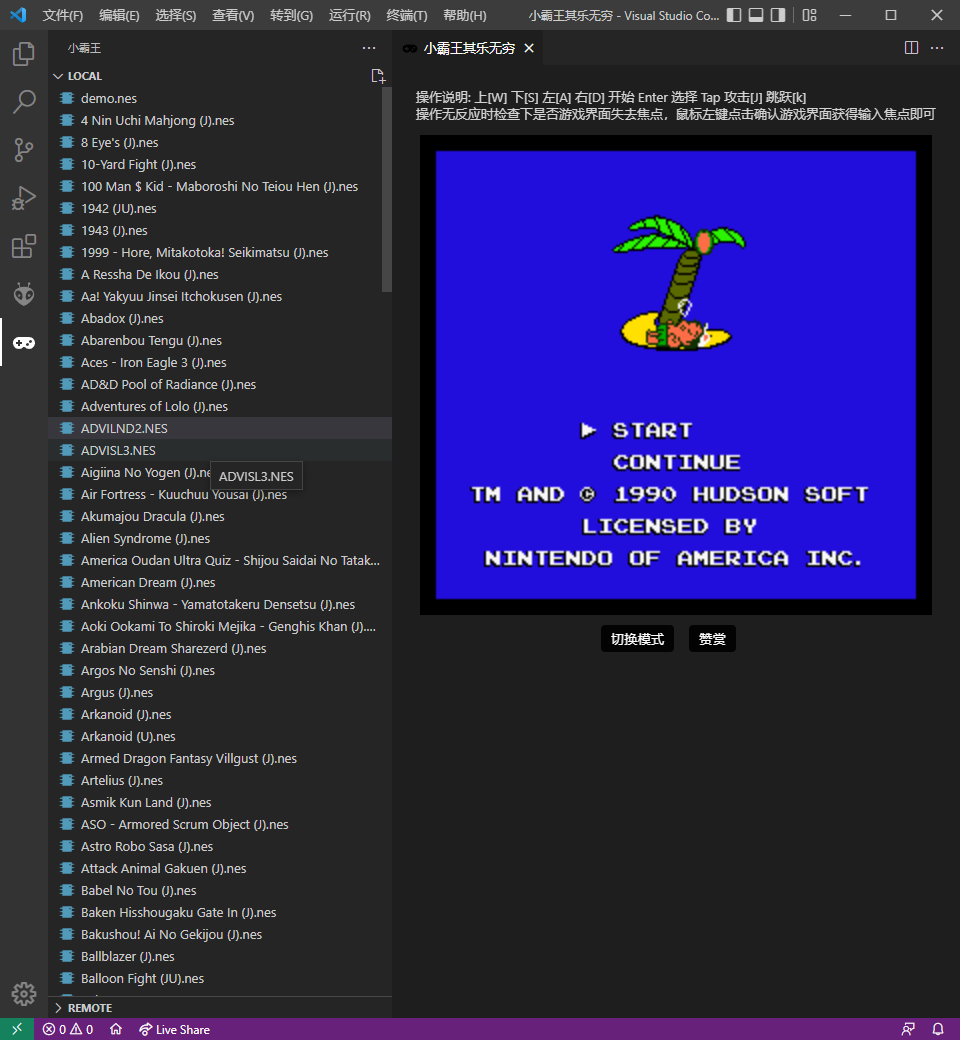This screenshot has height=1040, width=960.
Task: Select 1942 (JU).nes
Action: coord(220,208)
